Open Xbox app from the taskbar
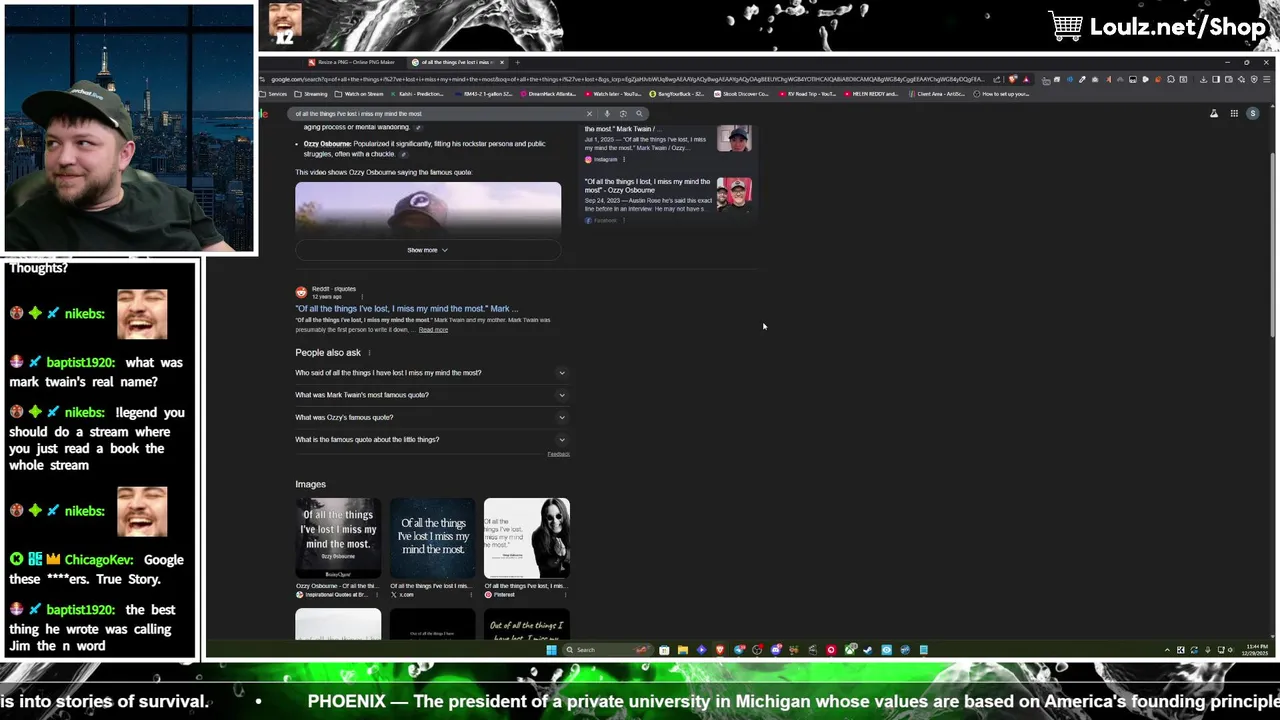 point(850,650)
